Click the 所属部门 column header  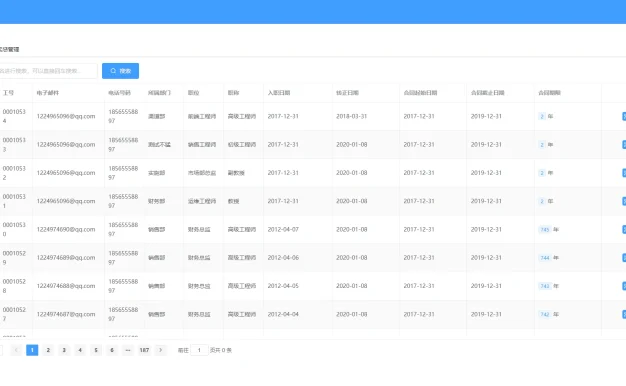(x=159, y=93)
